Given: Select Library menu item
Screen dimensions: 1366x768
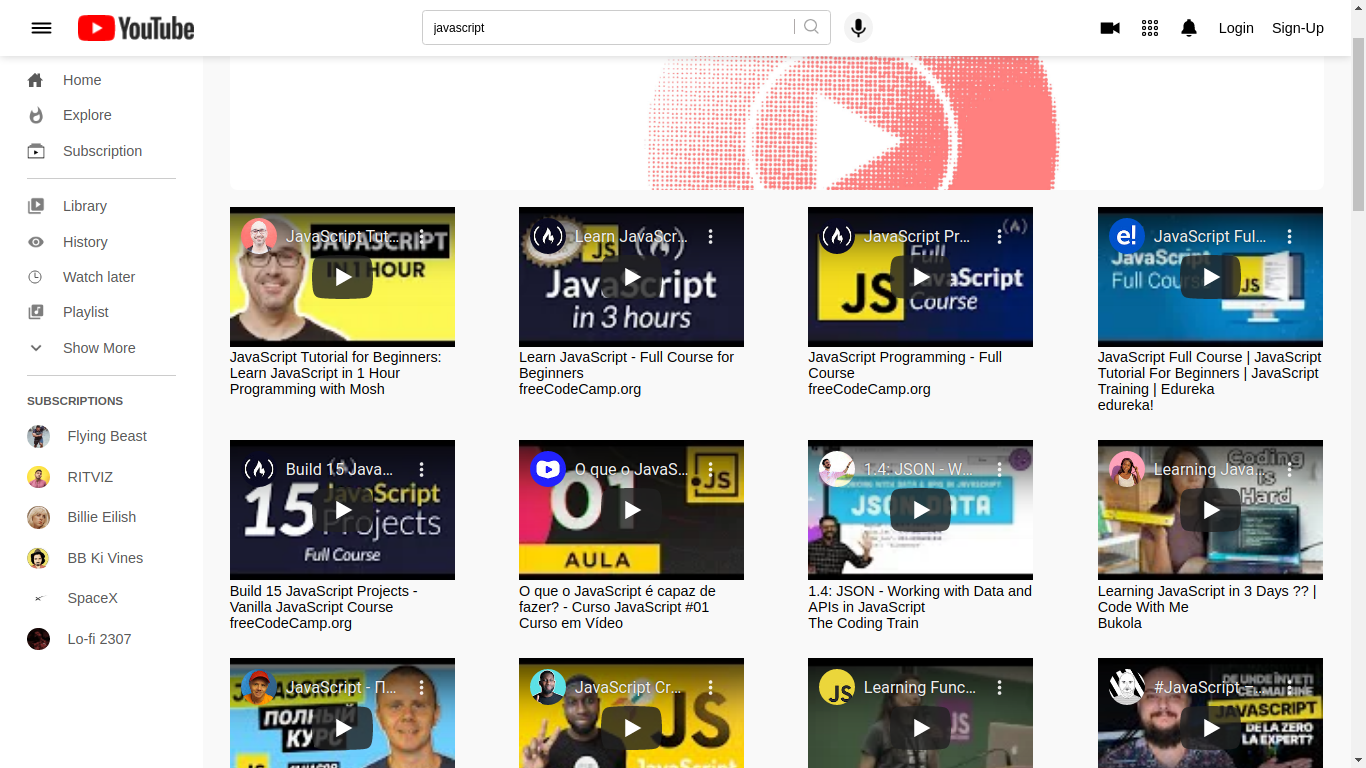Looking at the screenshot, I should (x=85, y=206).
